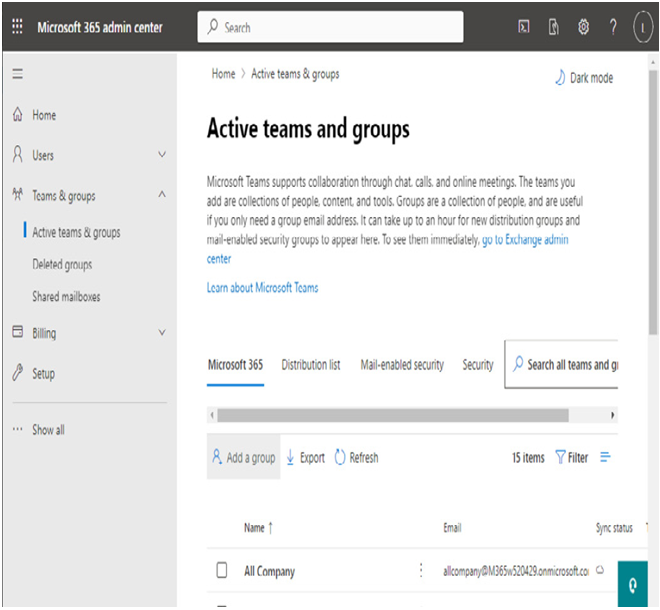Viewport: 660px width, 610px height.
Task: Click the Add a group button
Action: pos(244,457)
